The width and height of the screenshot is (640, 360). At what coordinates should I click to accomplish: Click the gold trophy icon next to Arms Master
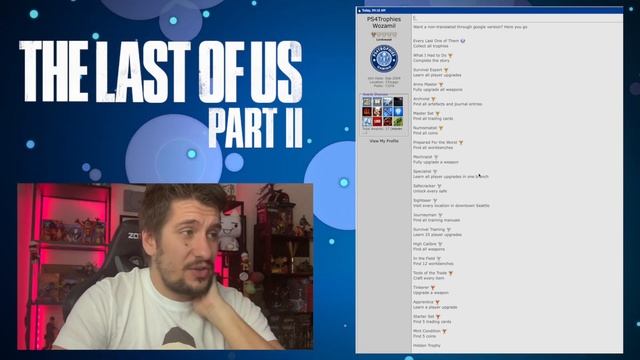pyautogui.click(x=441, y=84)
